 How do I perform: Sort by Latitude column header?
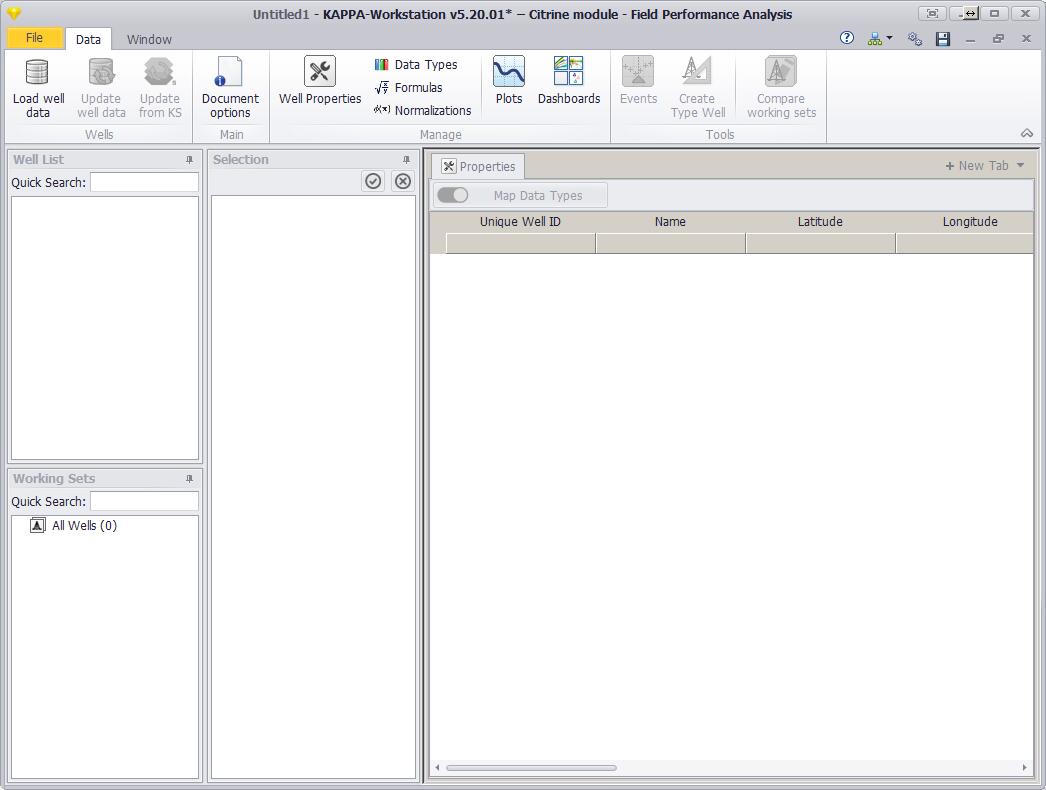point(821,222)
